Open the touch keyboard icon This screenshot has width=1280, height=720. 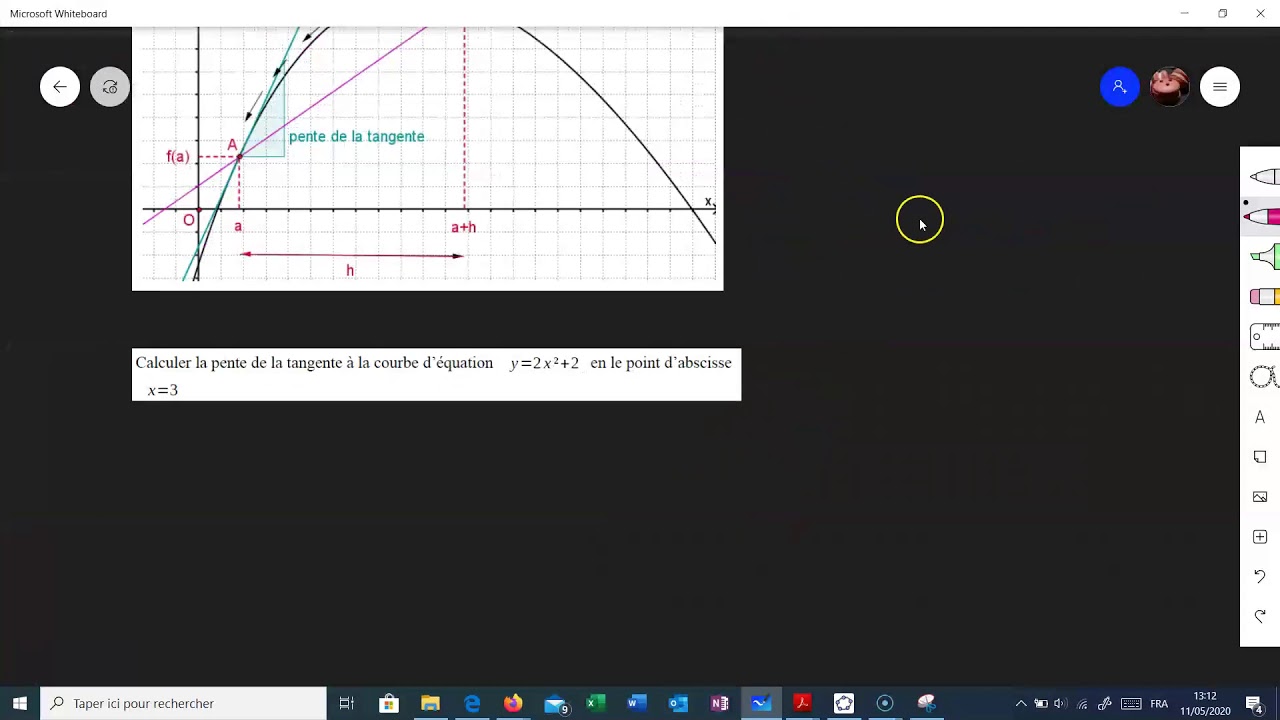(1131, 703)
